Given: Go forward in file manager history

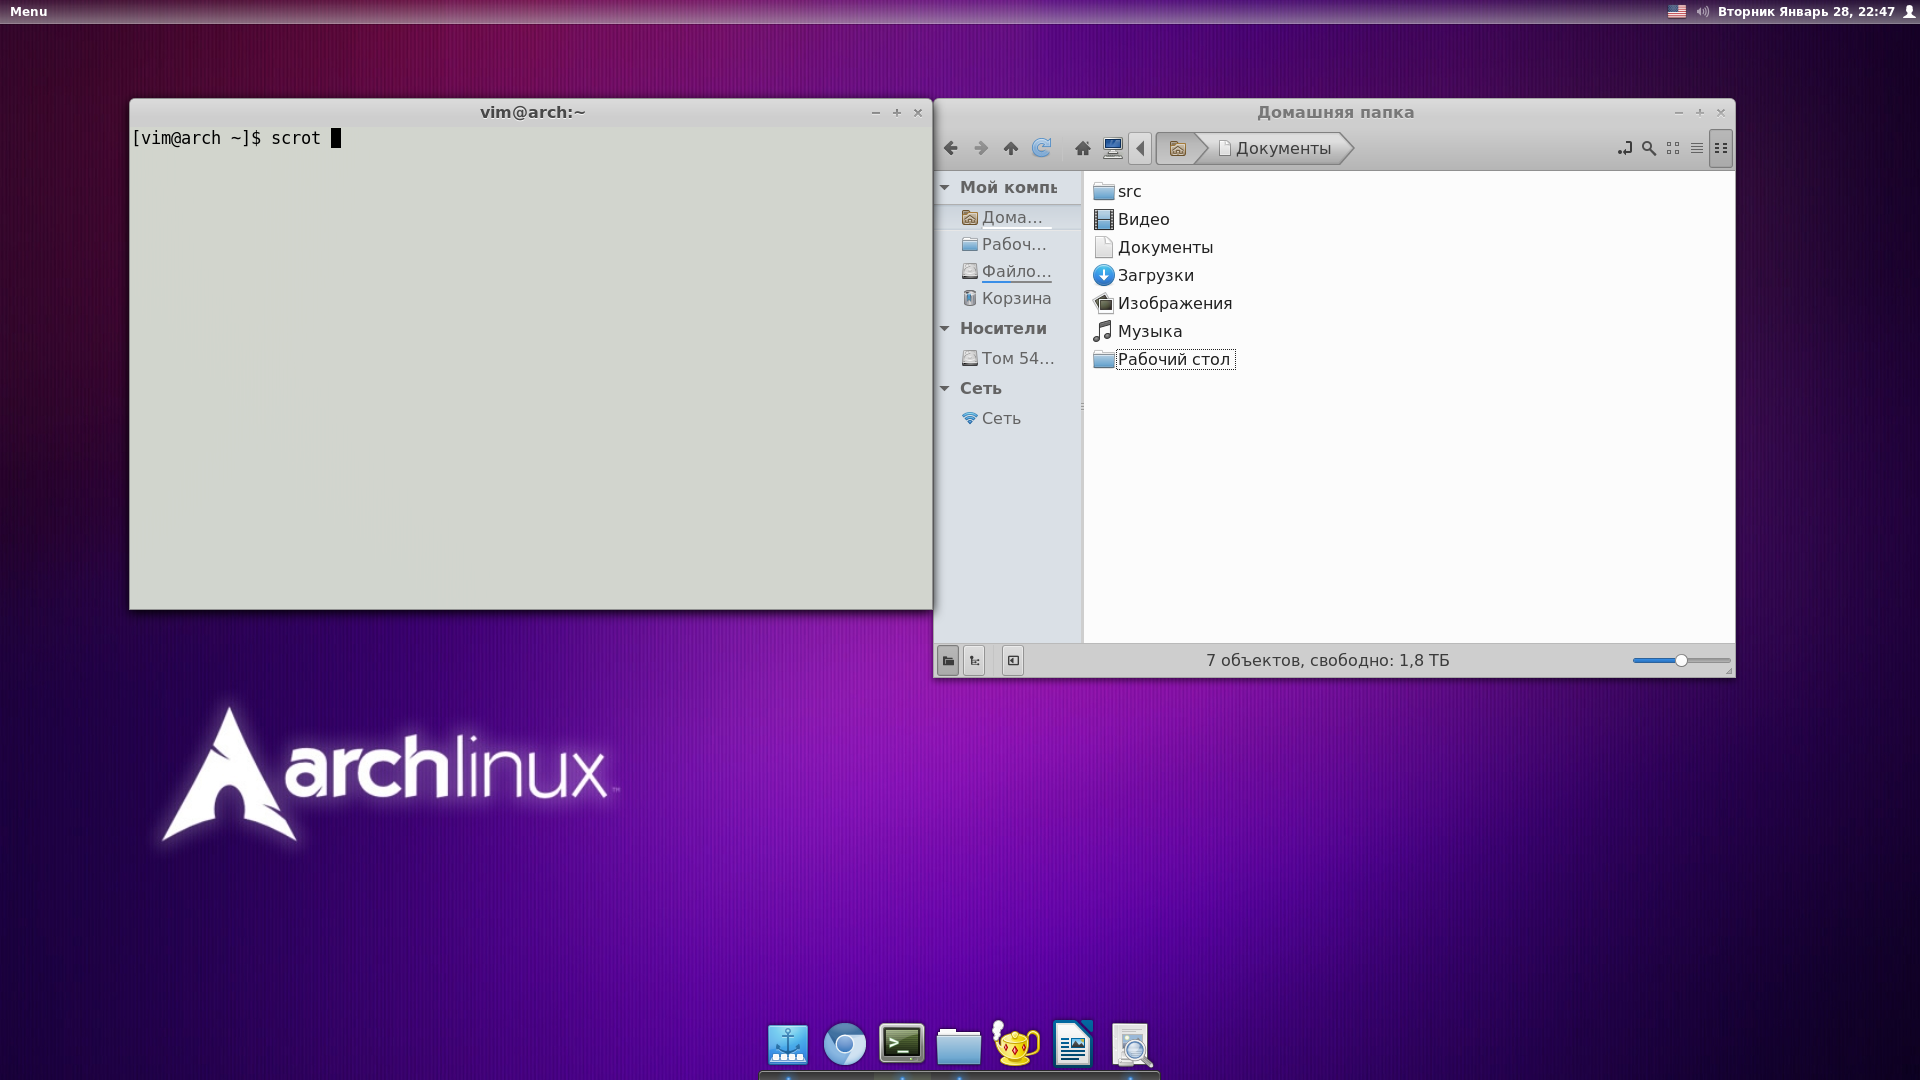Looking at the screenshot, I should pyautogui.click(x=981, y=148).
